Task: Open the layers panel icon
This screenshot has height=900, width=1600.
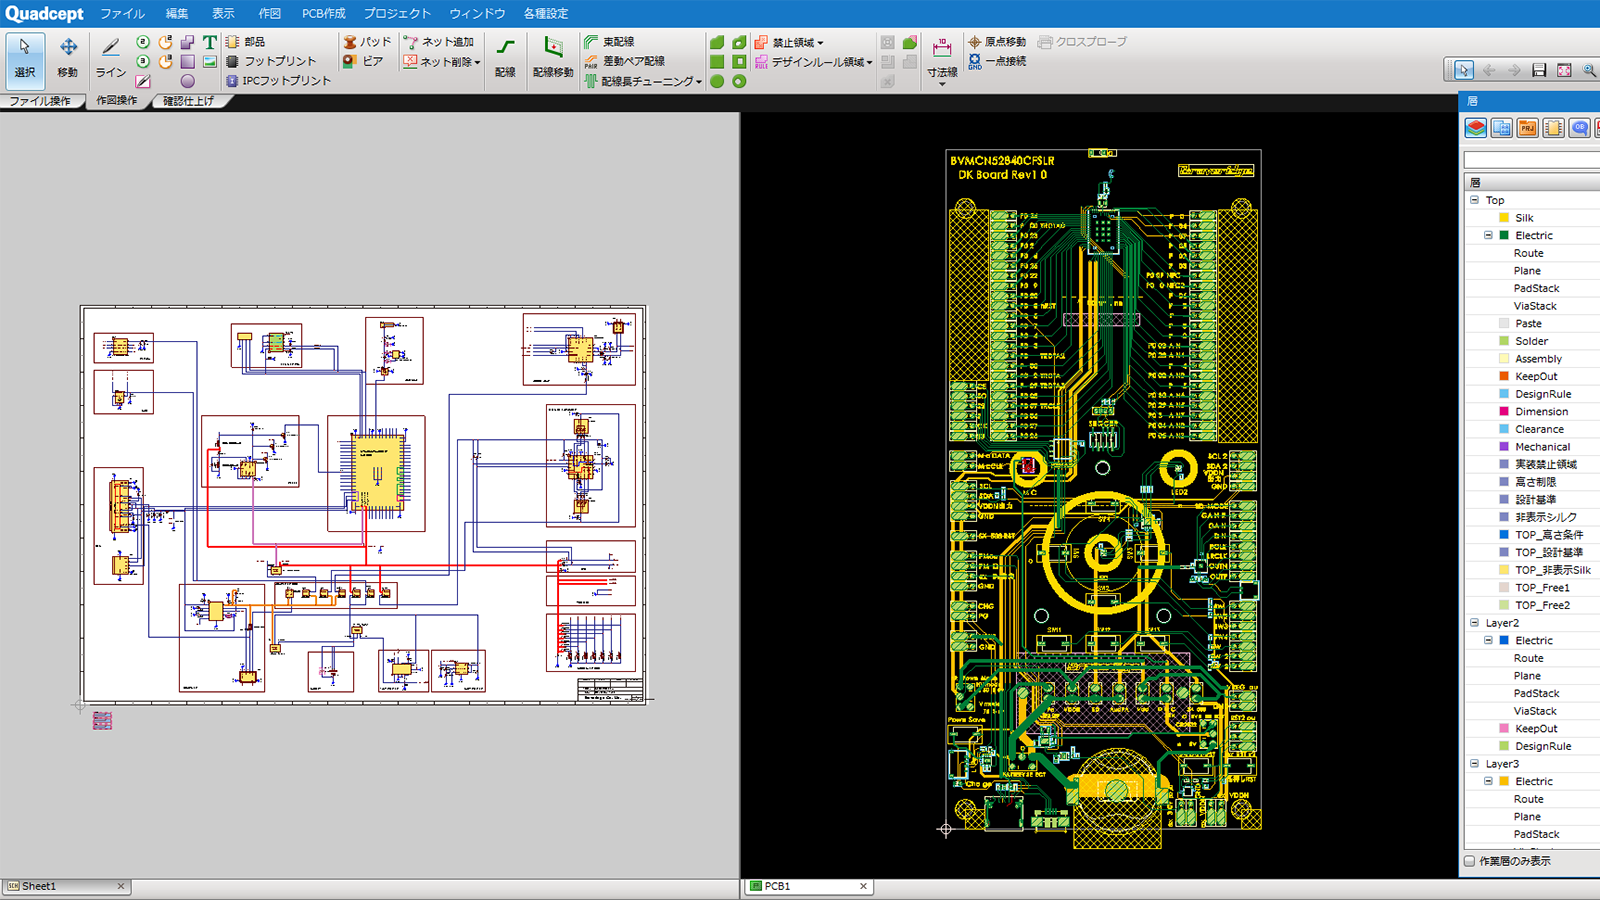Action: pyautogui.click(x=1476, y=128)
